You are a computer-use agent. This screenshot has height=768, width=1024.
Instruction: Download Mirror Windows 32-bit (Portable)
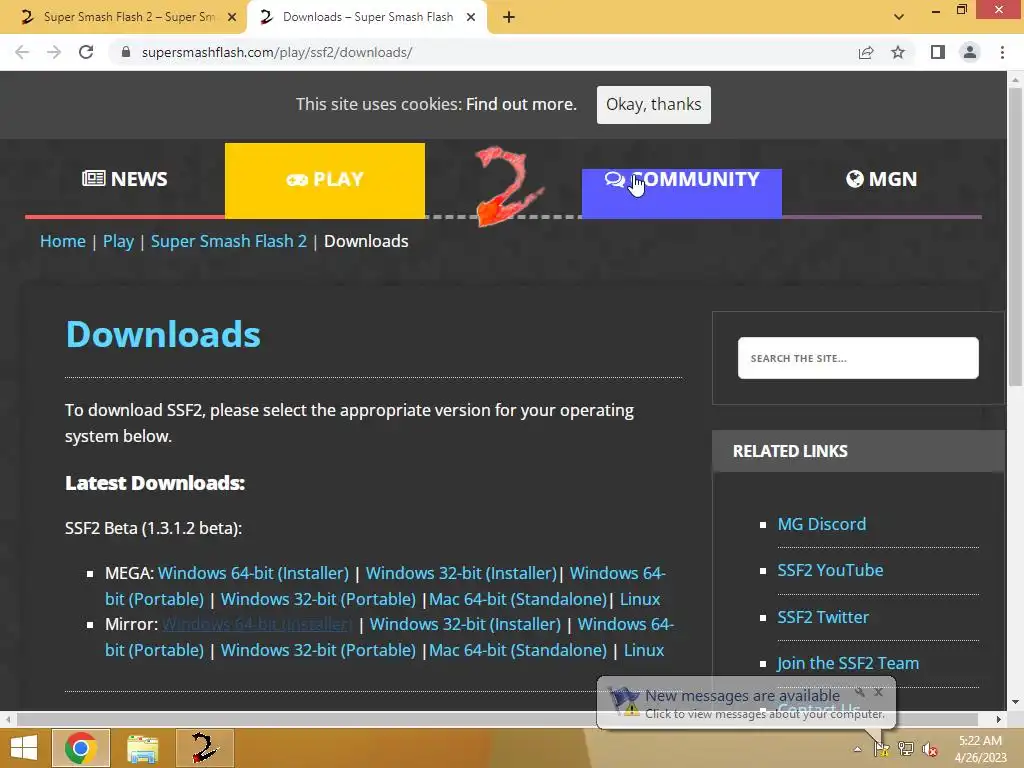click(318, 650)
